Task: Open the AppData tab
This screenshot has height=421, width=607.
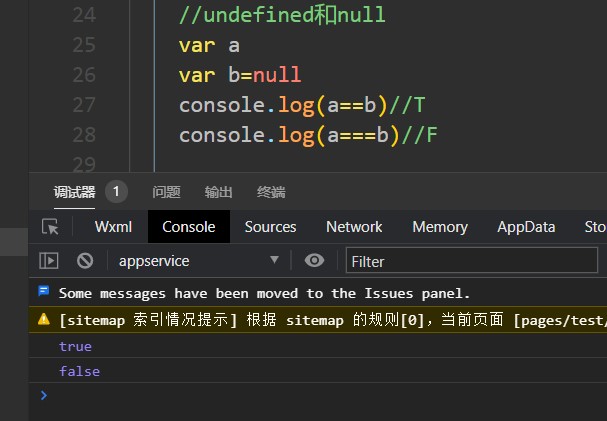Action: (x=526, y=227)
